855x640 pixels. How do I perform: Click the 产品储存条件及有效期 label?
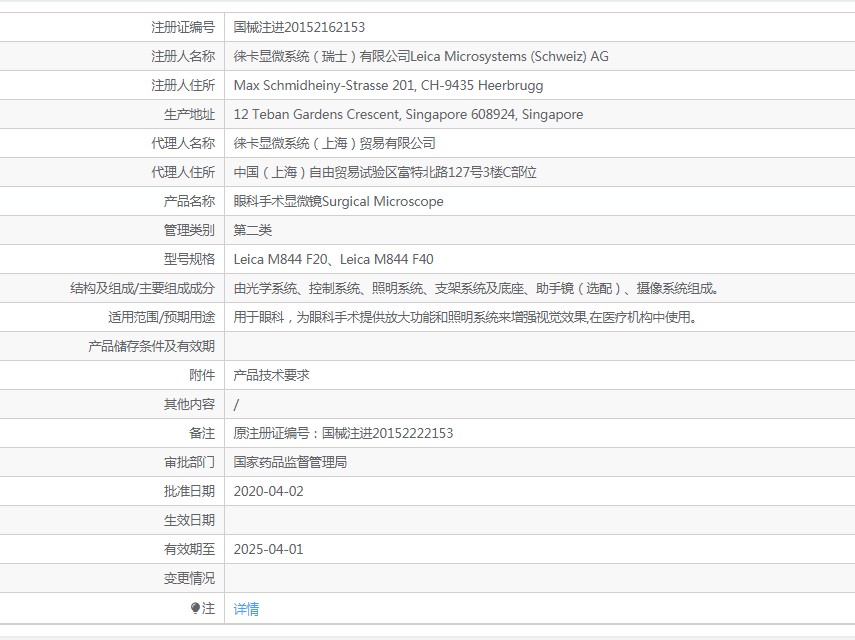152,346
